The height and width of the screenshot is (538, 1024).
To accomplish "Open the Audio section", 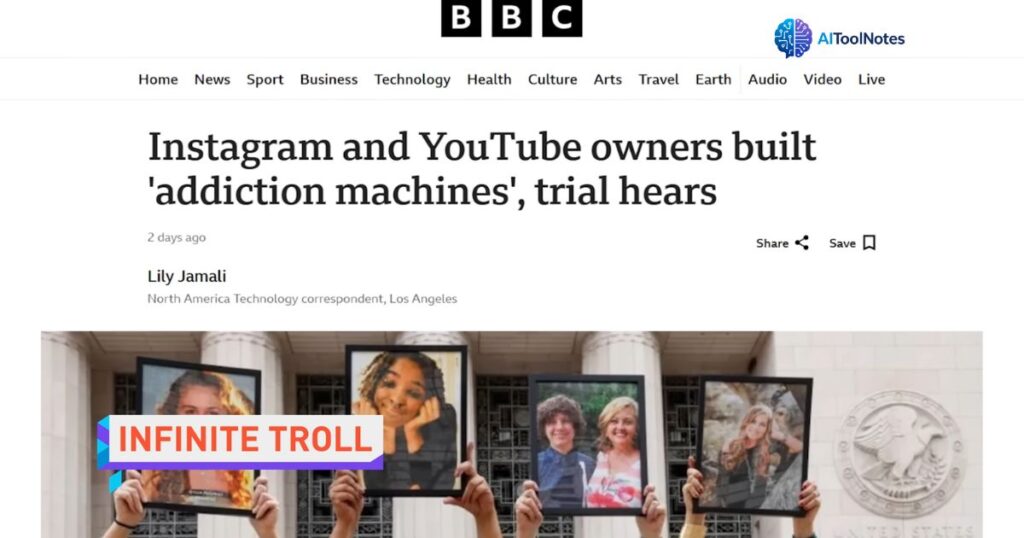I will pyautogui.click(x=767, y=80).
